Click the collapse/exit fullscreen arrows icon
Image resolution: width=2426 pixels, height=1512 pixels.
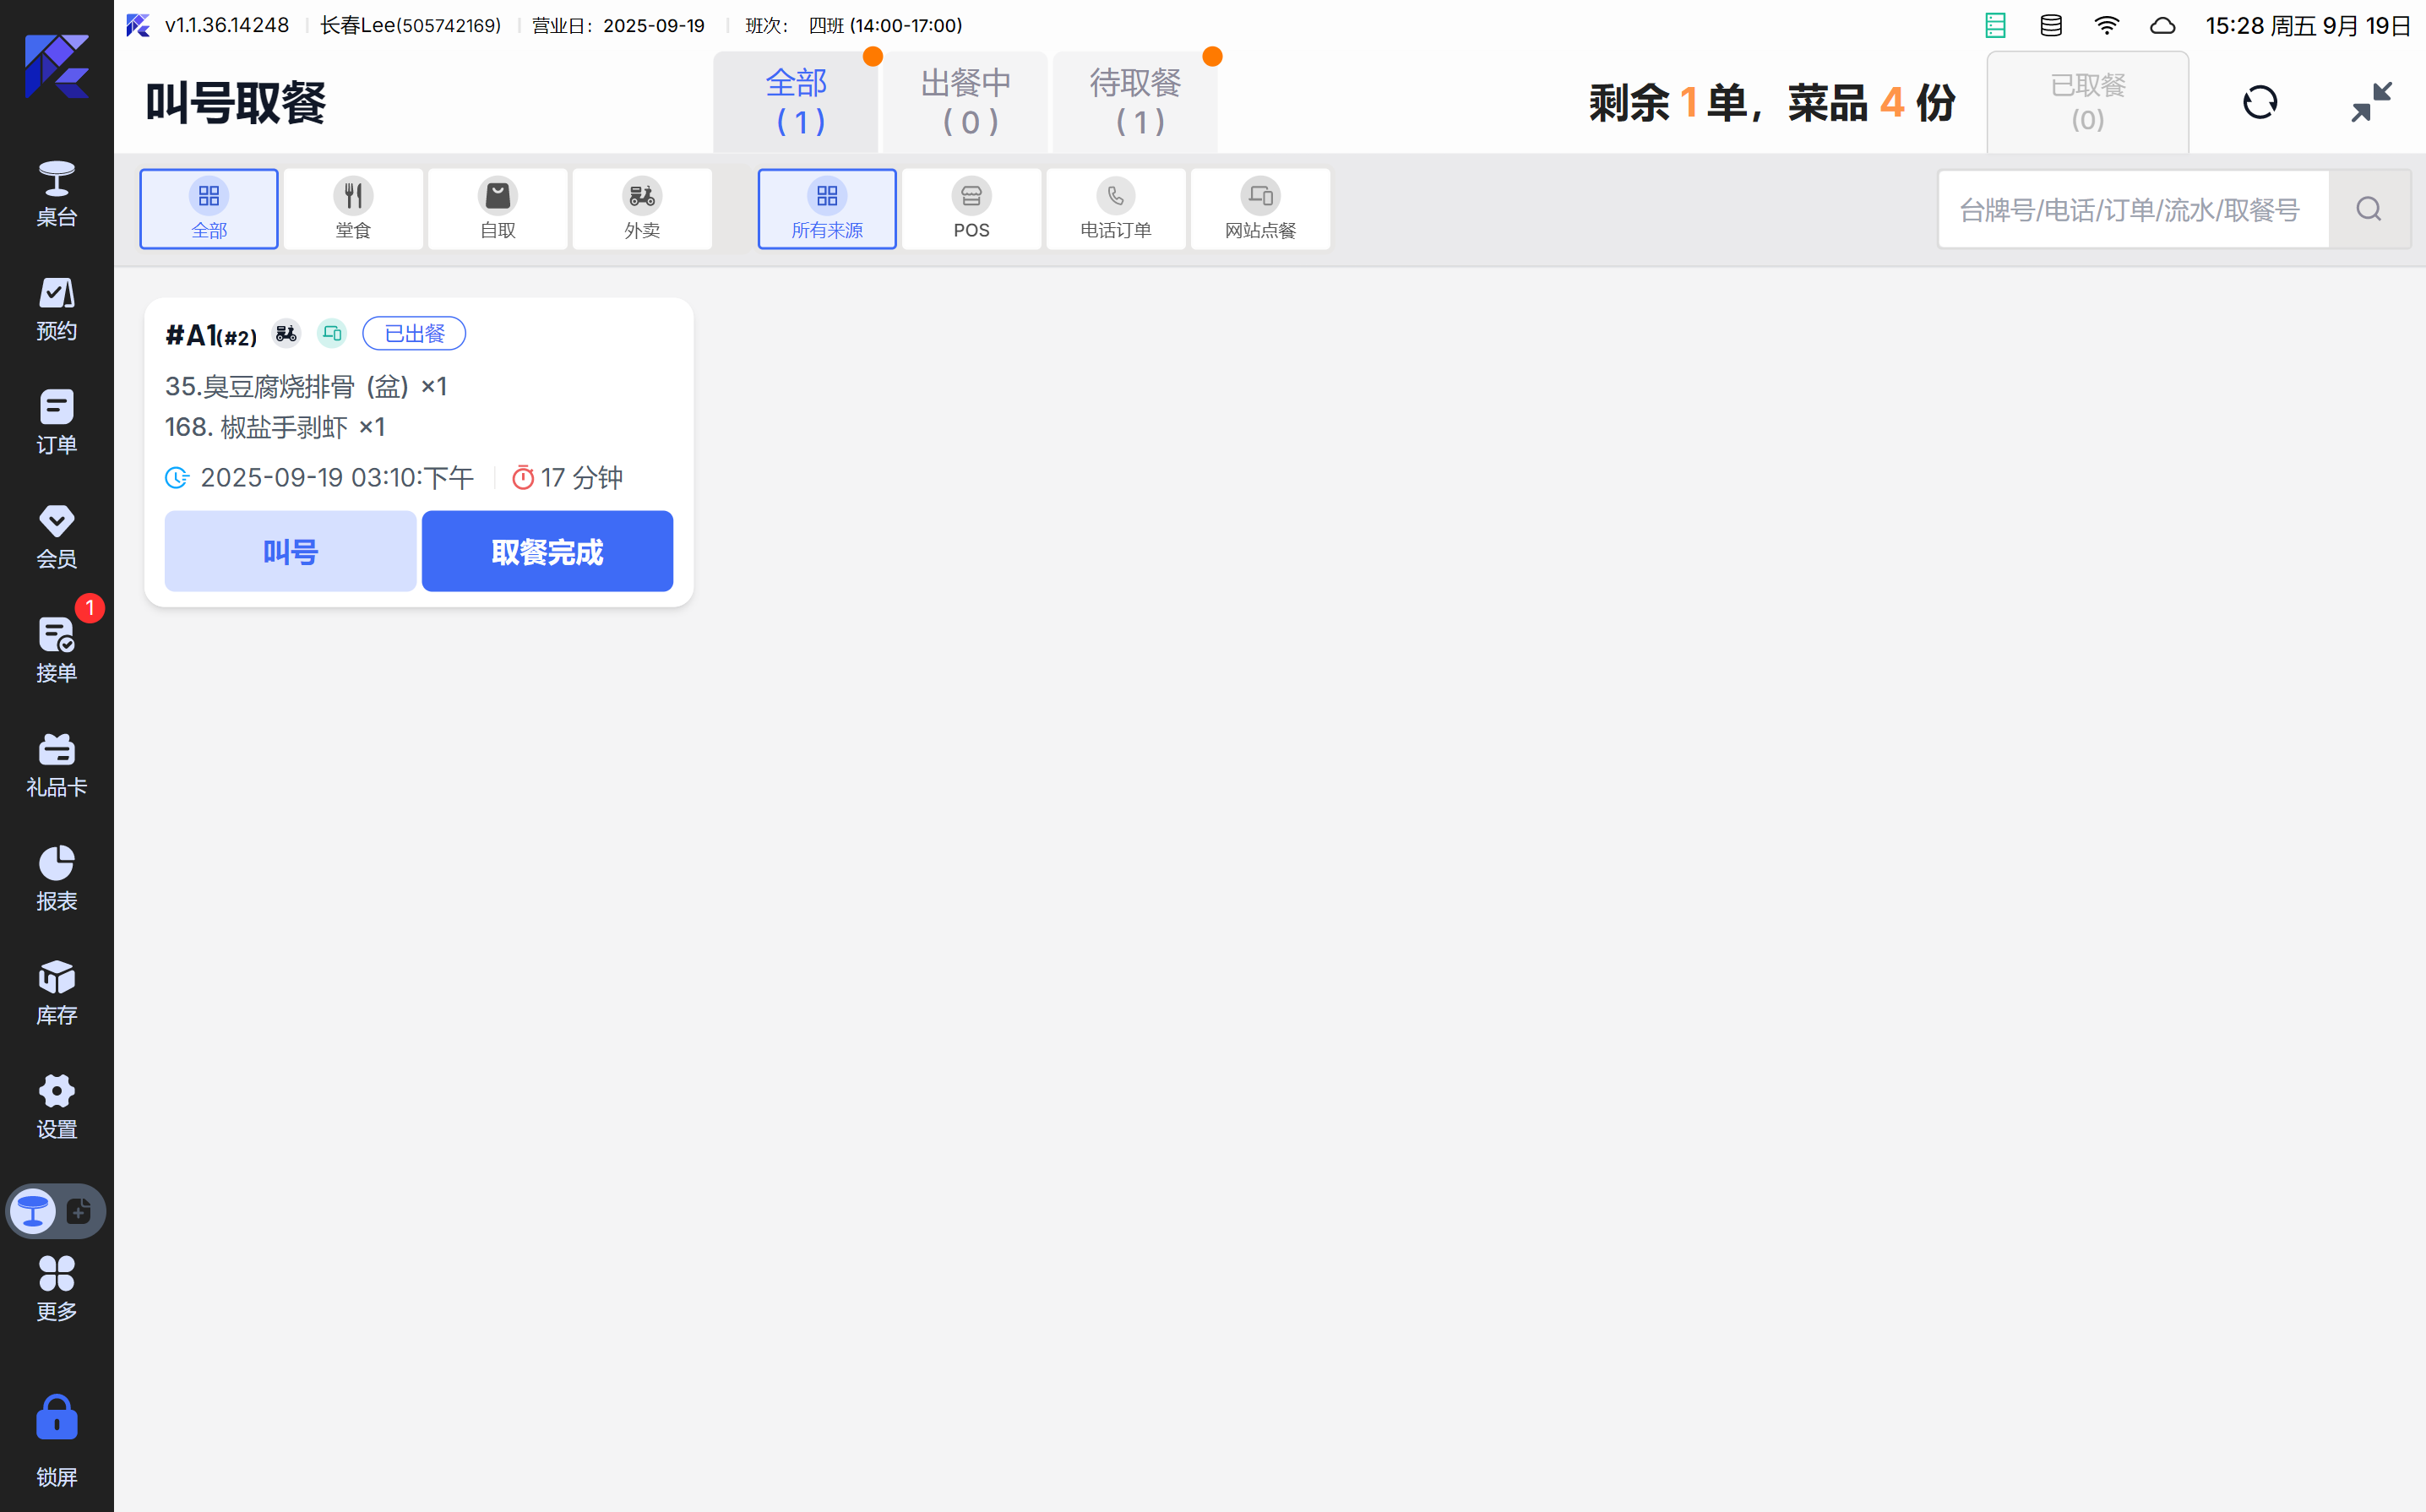(x=2371, y=102)
